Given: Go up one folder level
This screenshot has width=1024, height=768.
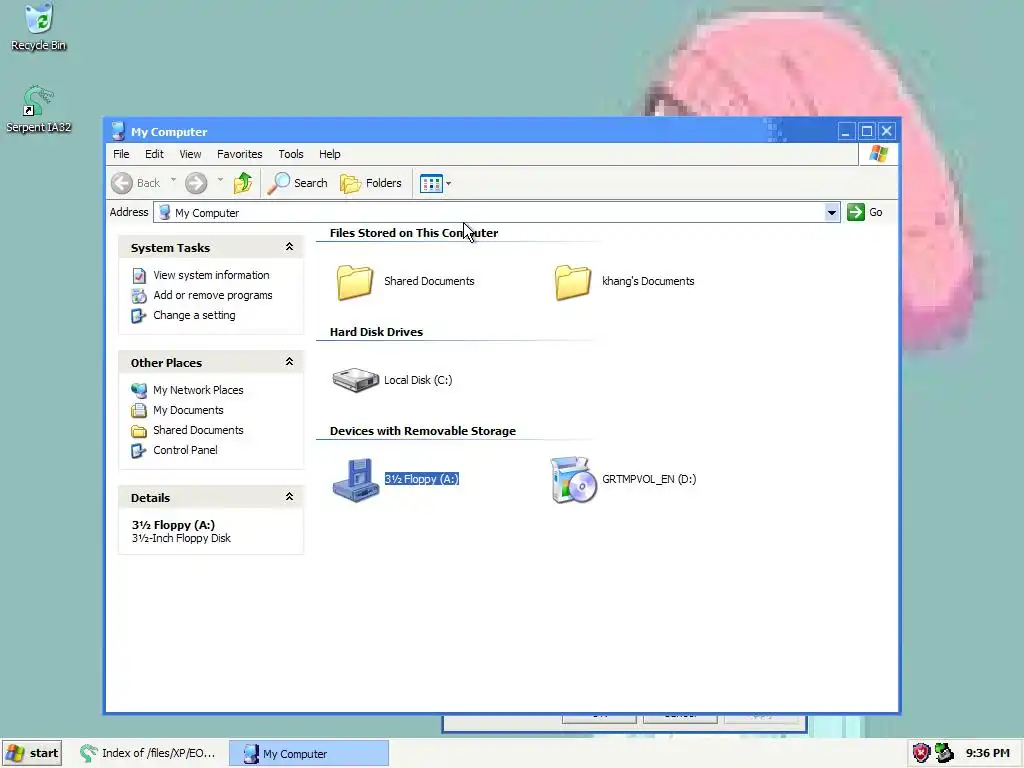Looking at the screenshot, I should pyautogui.click(x=243, y=183).
